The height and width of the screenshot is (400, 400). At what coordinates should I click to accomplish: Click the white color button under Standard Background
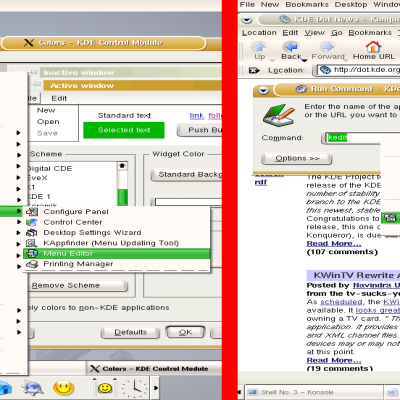[188, 202]
